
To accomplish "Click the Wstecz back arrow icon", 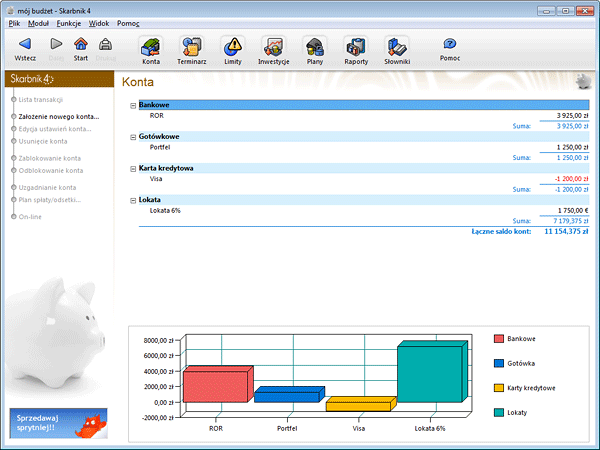I will pyautogui.click(x=25, y=45).
